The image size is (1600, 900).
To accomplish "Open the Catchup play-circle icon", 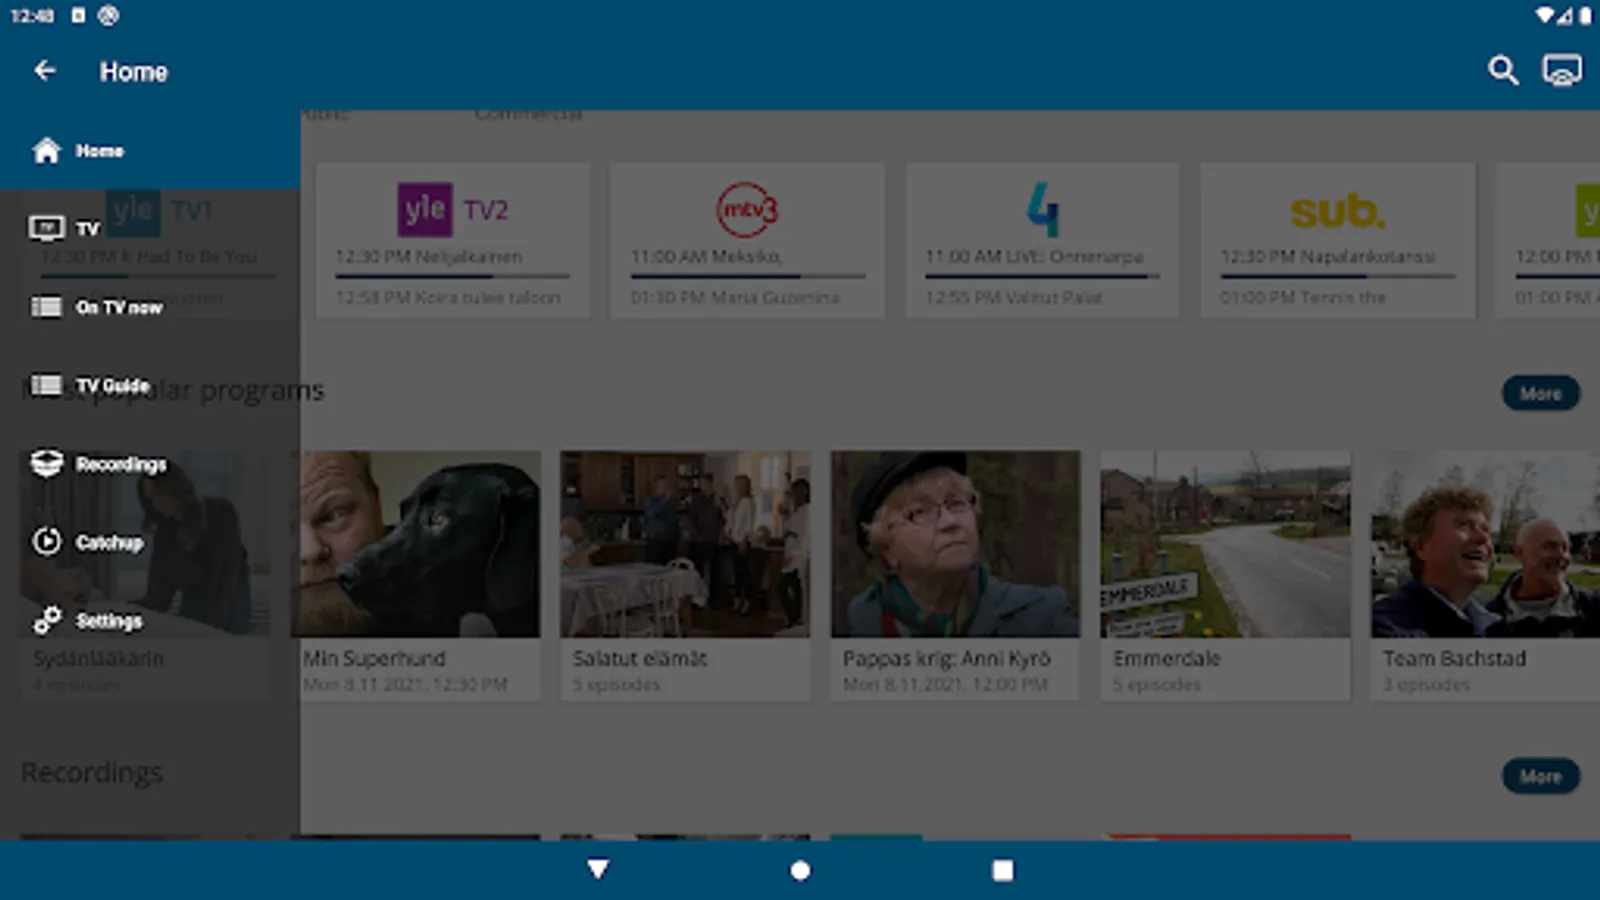I will [46, 541].
